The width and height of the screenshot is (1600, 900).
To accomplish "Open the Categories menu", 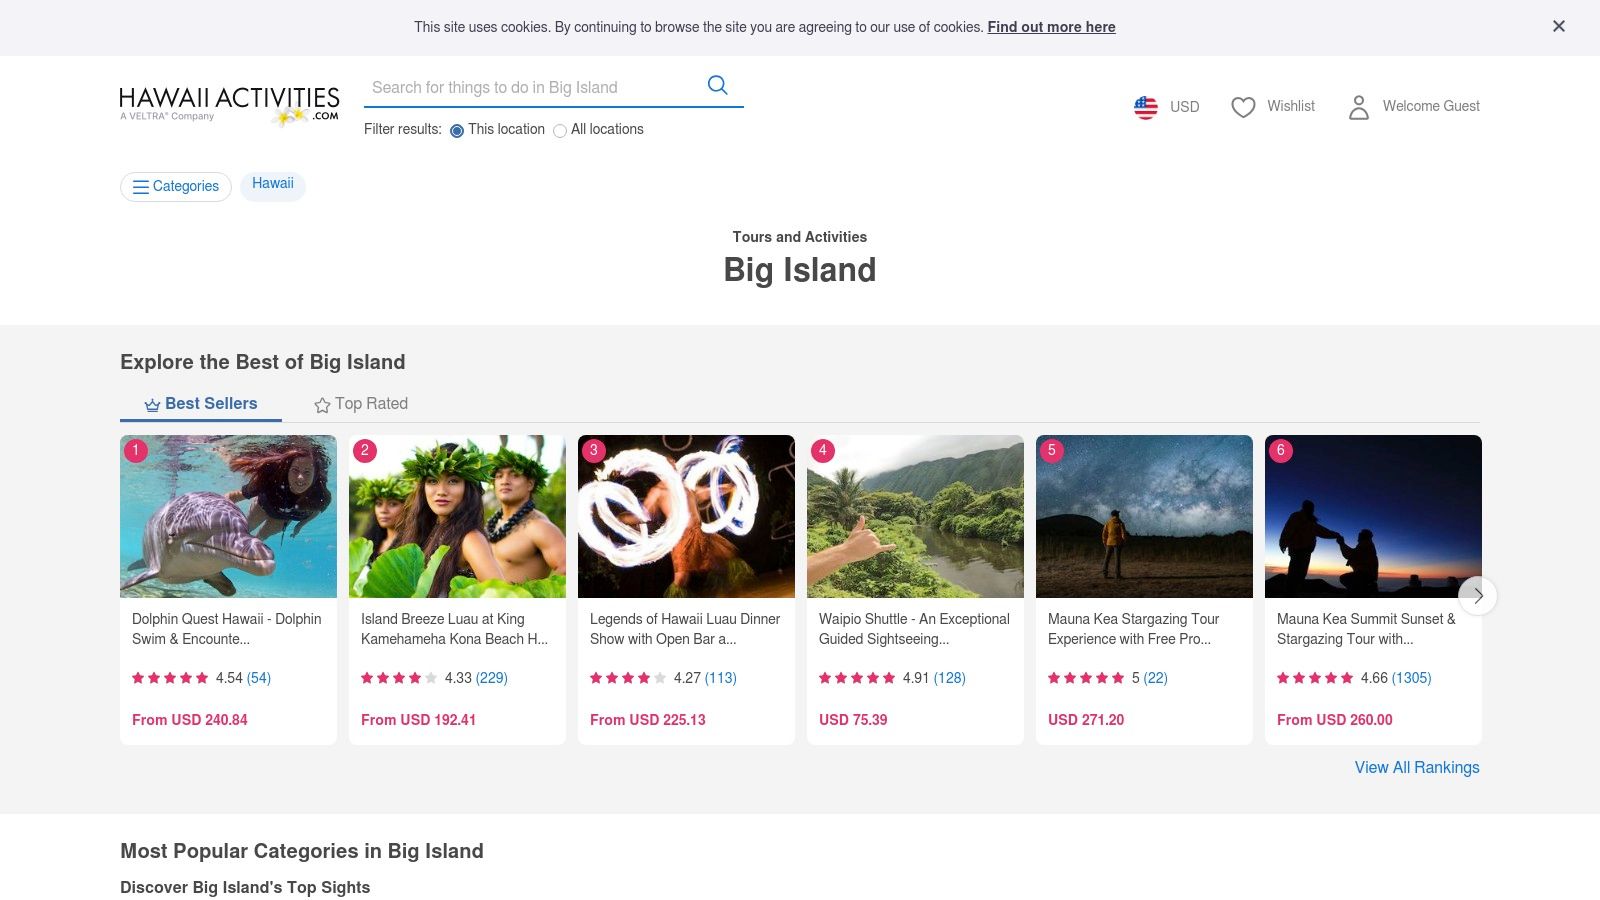I will [x=176, y=187].
